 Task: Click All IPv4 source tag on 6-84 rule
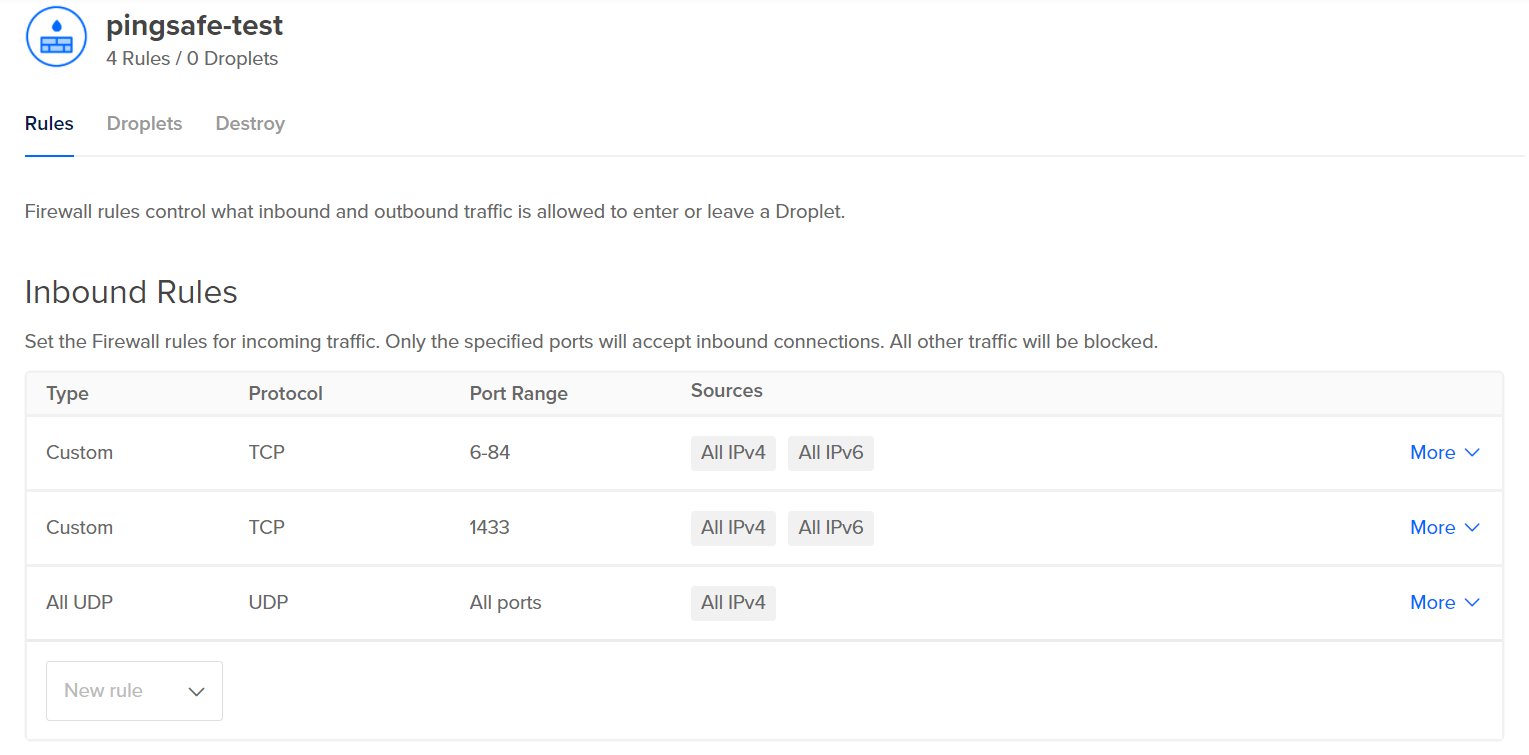coord(733,453)
